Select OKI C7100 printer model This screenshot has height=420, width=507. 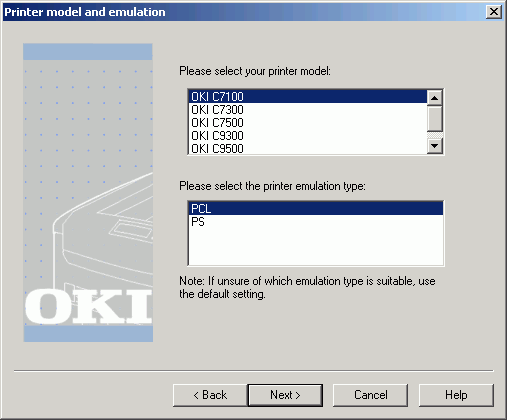pos(307,97)
